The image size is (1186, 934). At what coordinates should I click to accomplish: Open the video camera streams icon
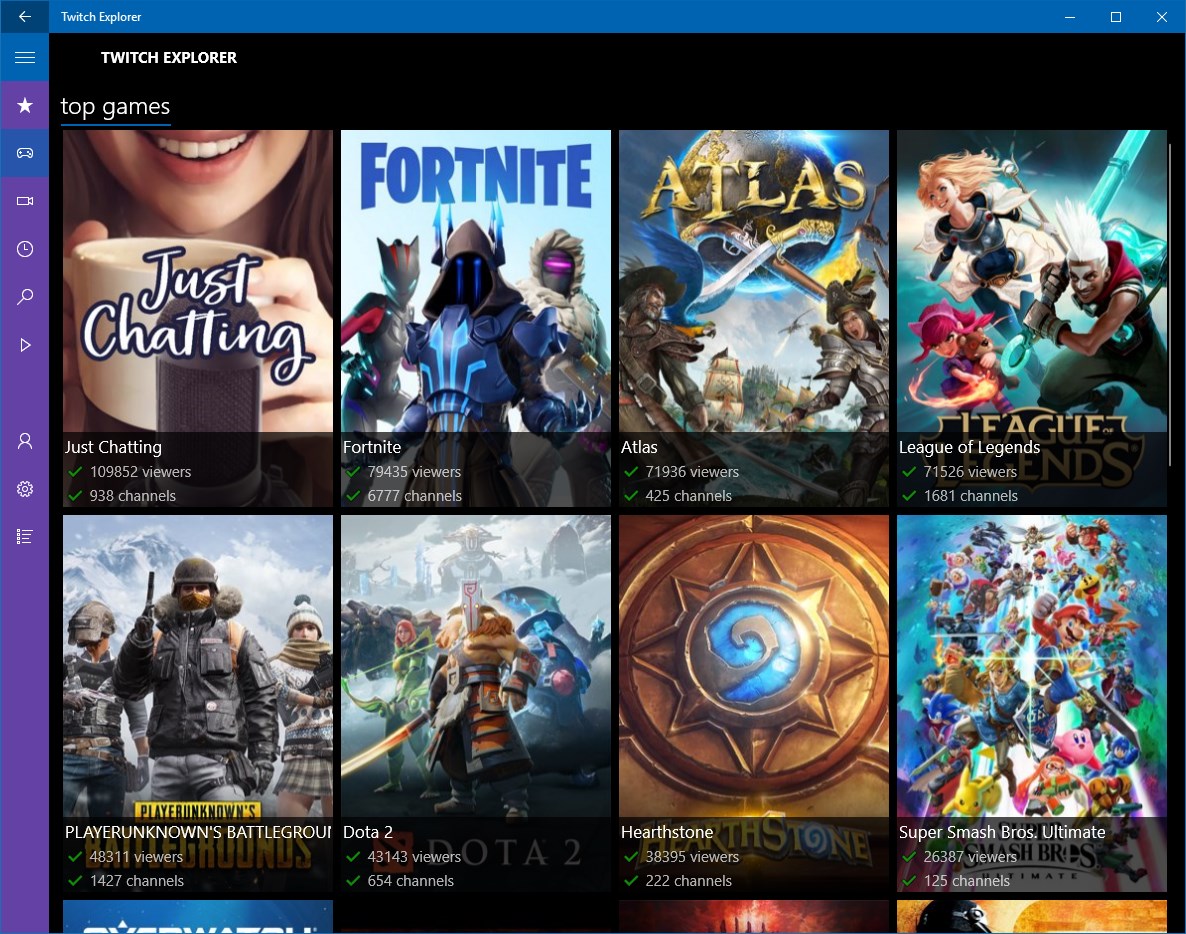(24, 201)
